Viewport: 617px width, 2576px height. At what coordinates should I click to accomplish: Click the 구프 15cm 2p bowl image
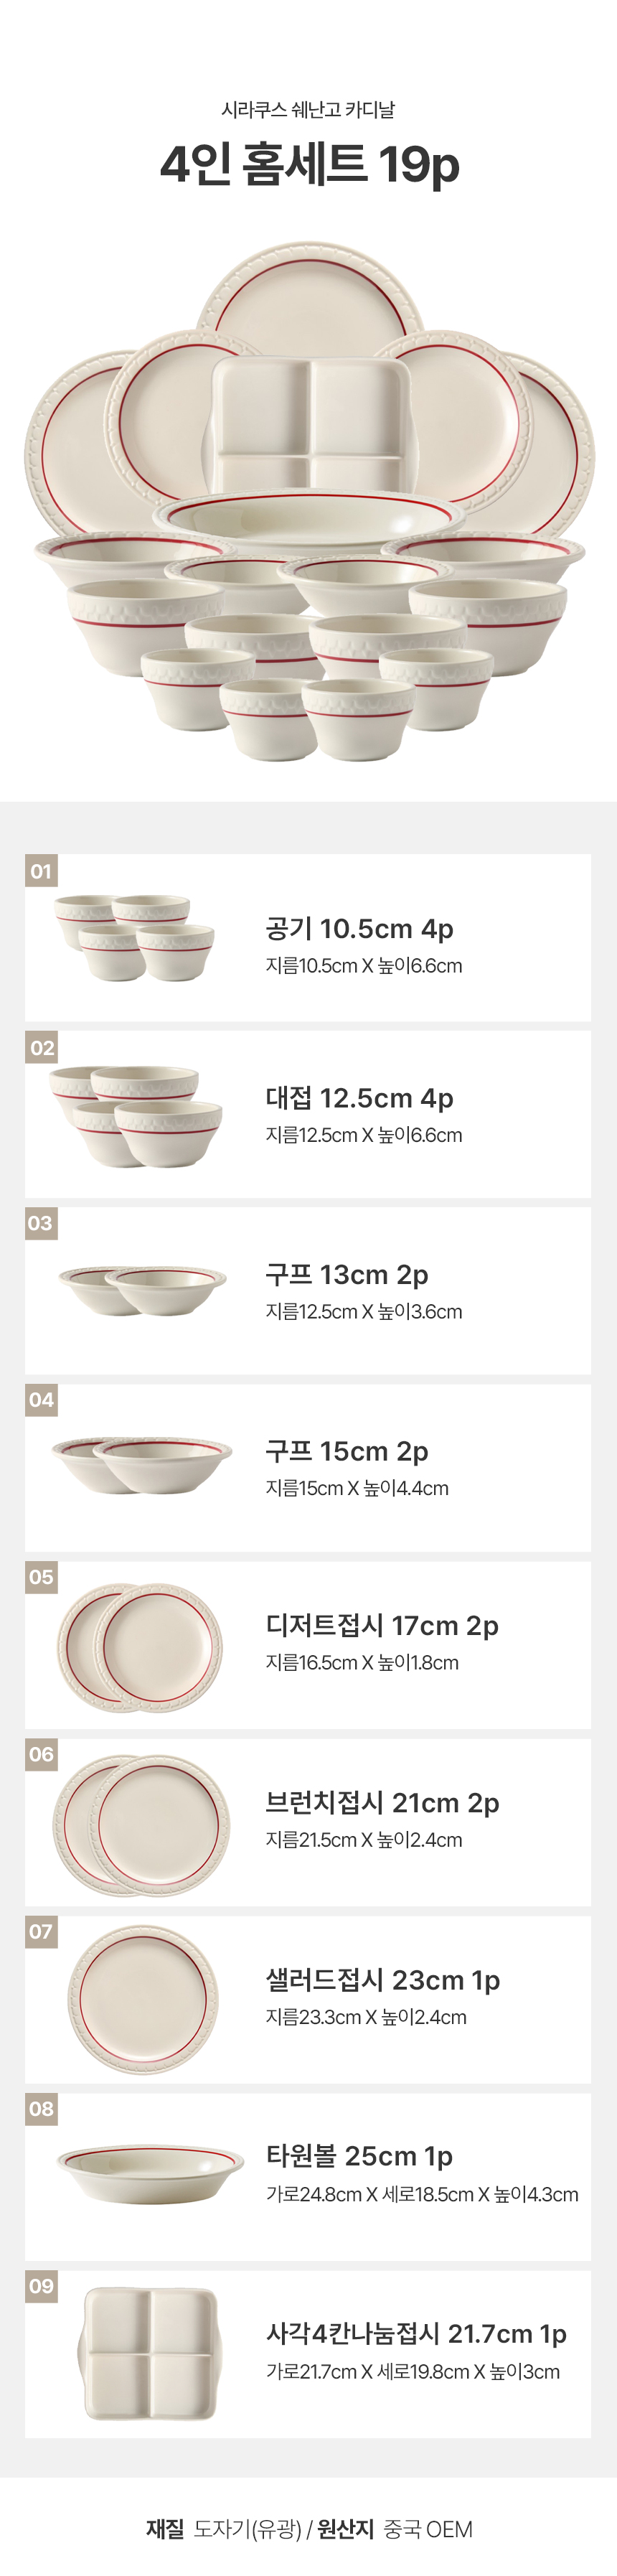pyautogui.click(x=141, y=1465)
